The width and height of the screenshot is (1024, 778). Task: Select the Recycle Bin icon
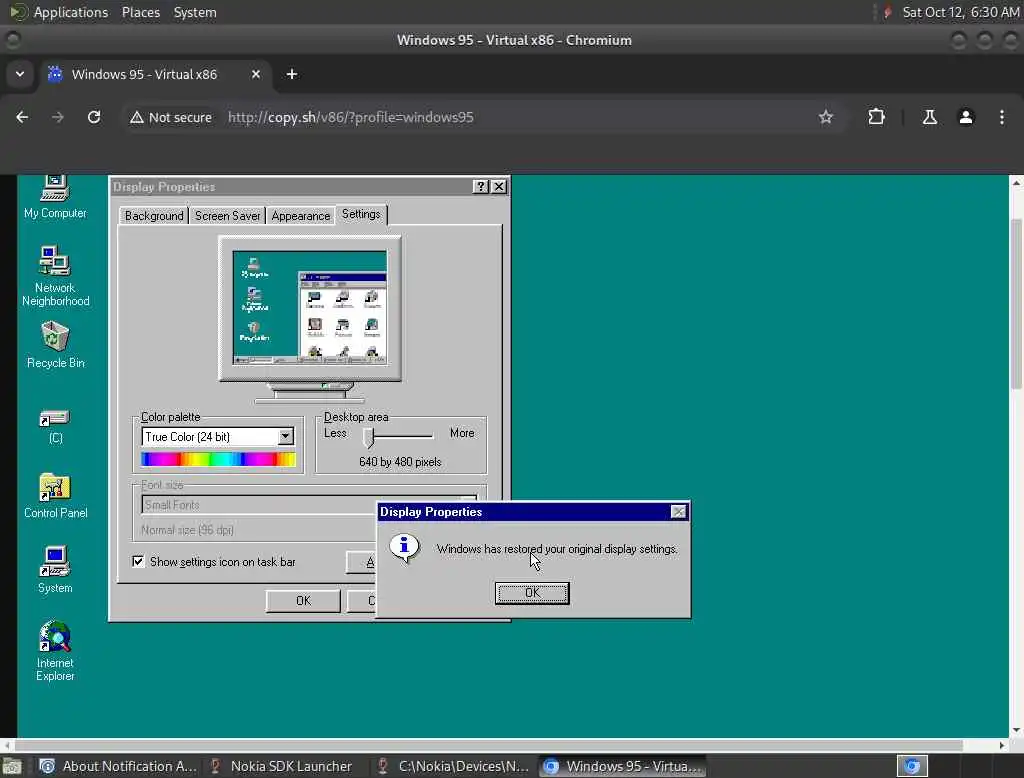55,346
